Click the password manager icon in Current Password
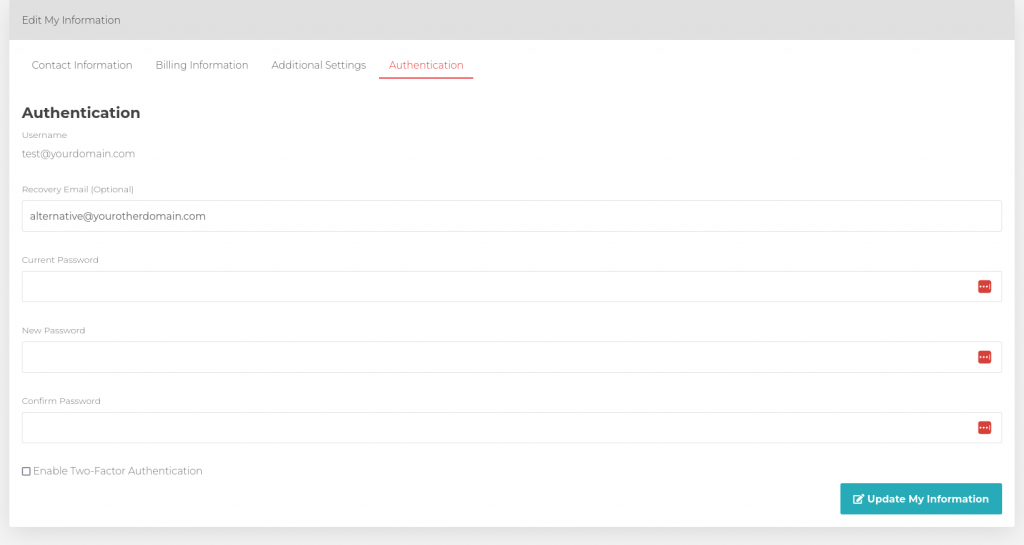 [984, 287]
